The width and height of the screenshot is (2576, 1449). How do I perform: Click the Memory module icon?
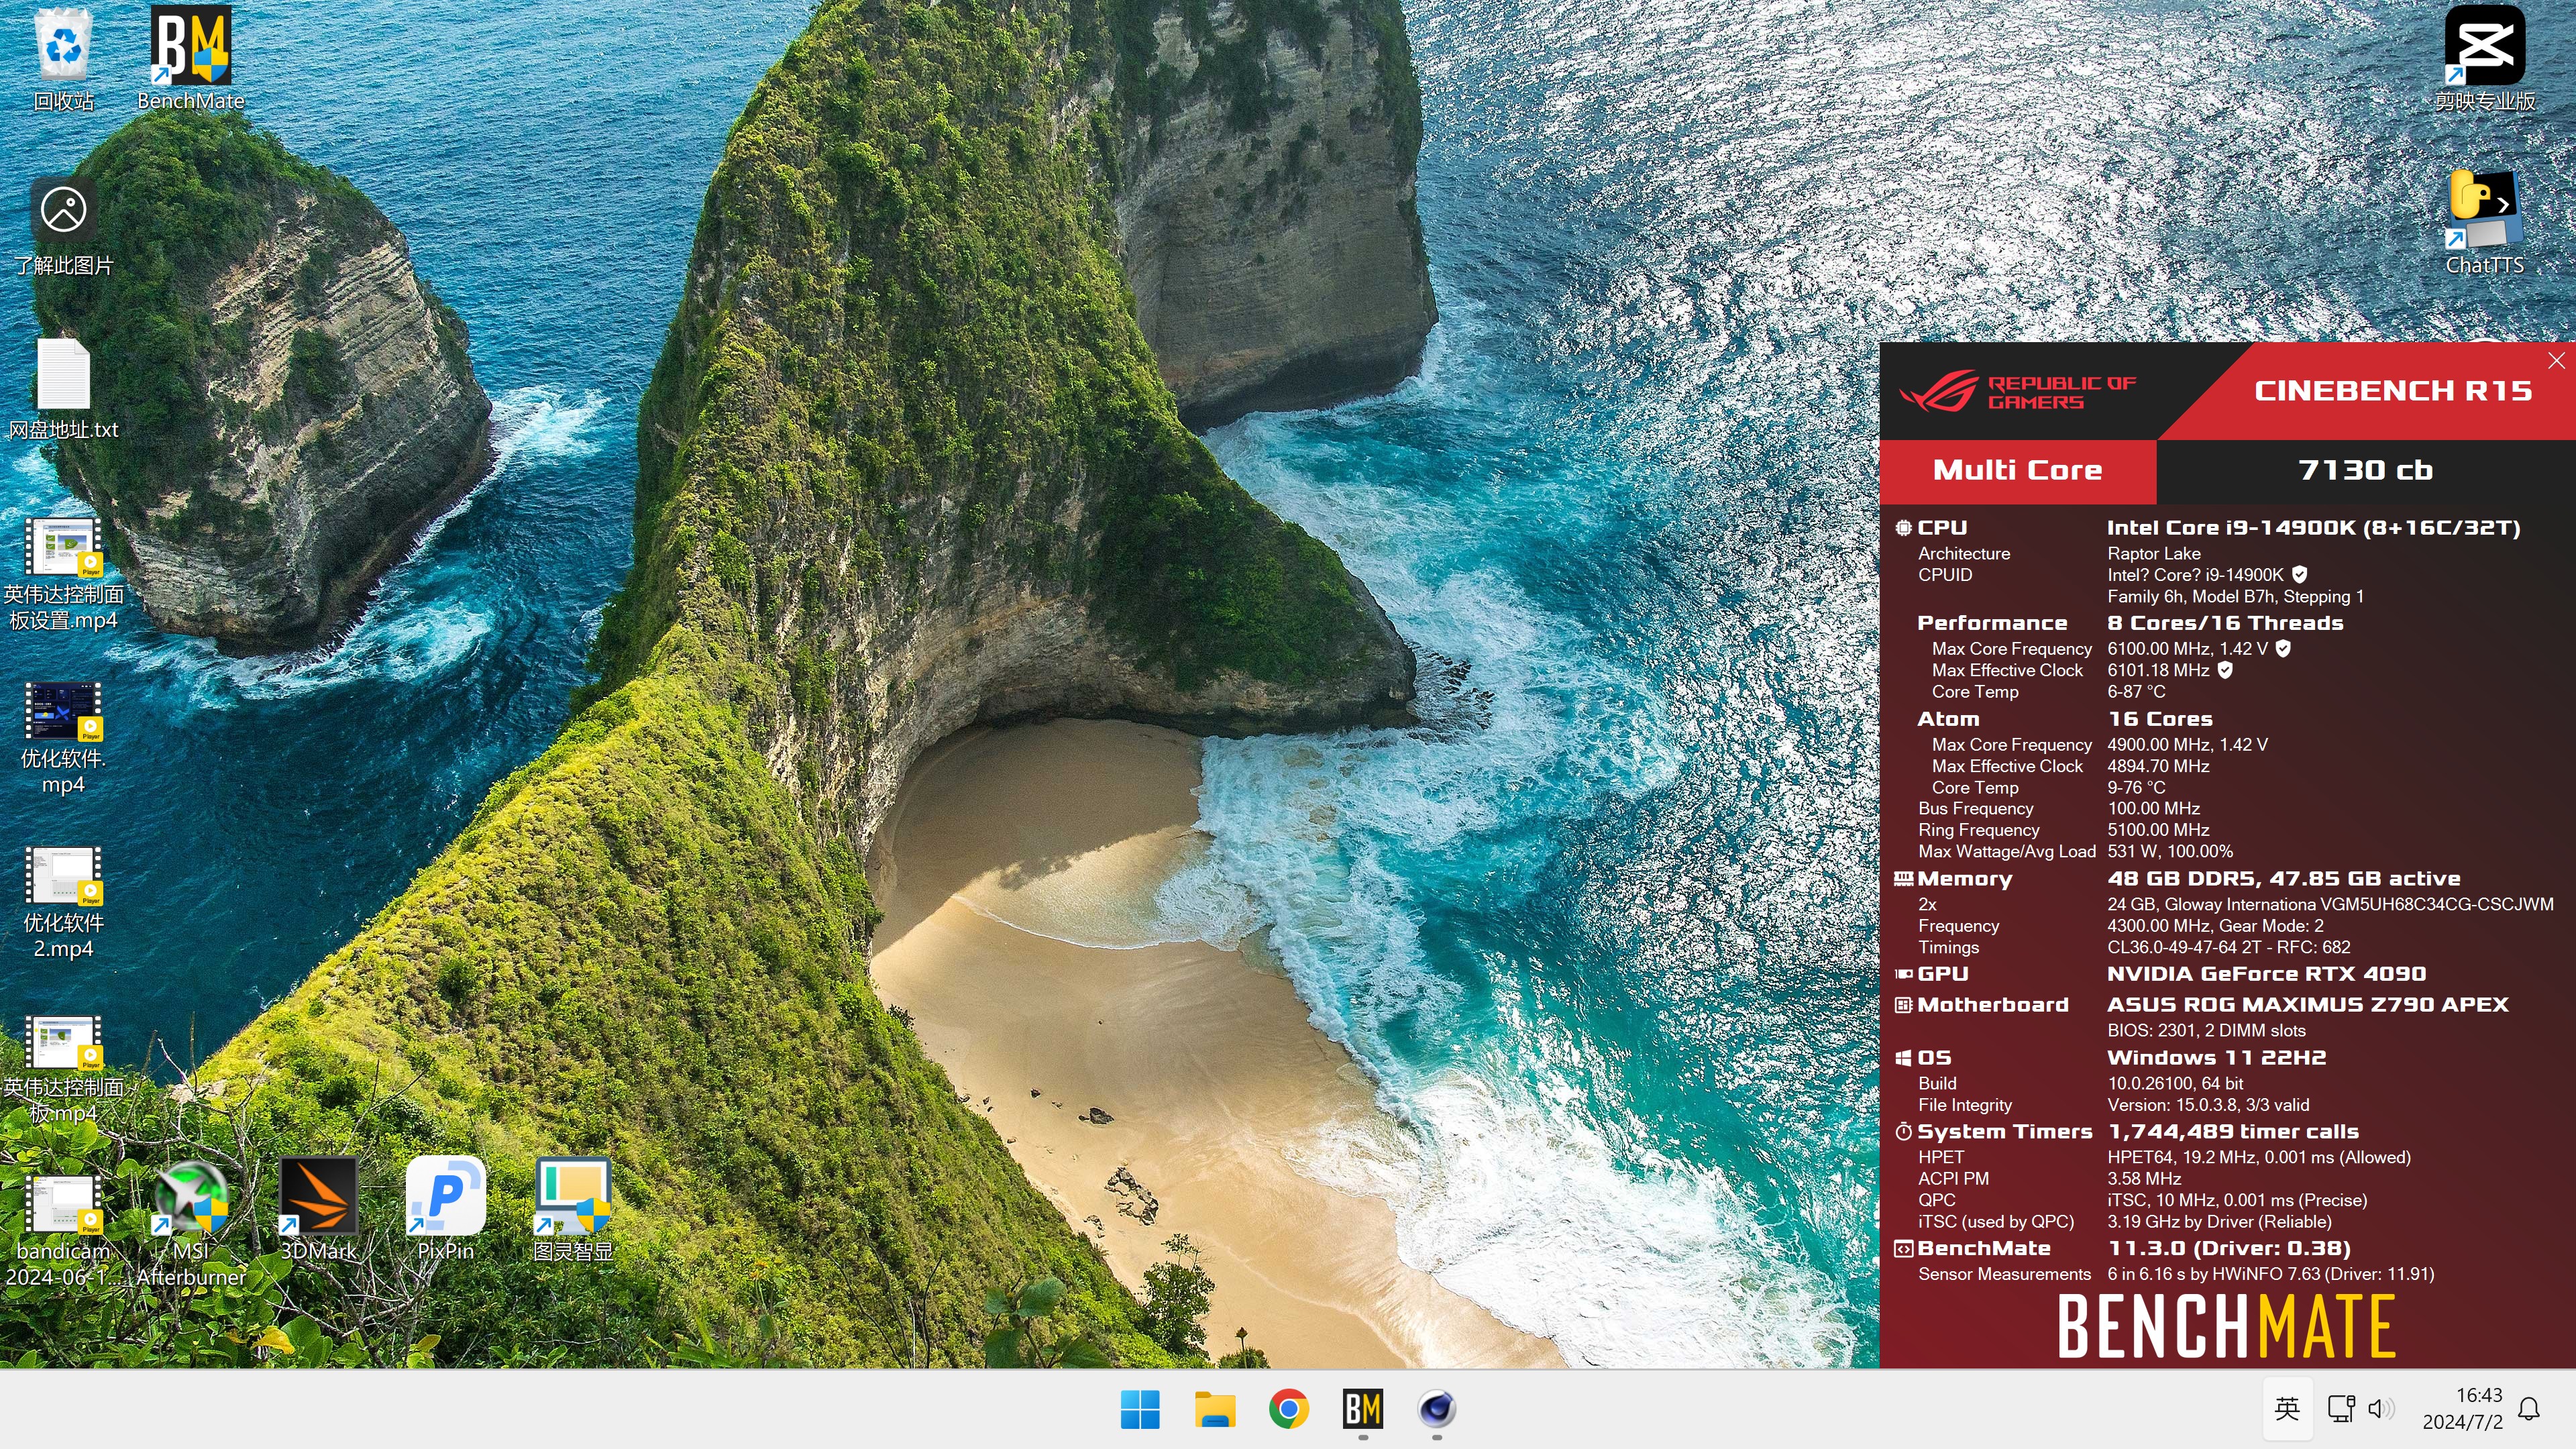pyautogui.click(x=1903, y=878)
